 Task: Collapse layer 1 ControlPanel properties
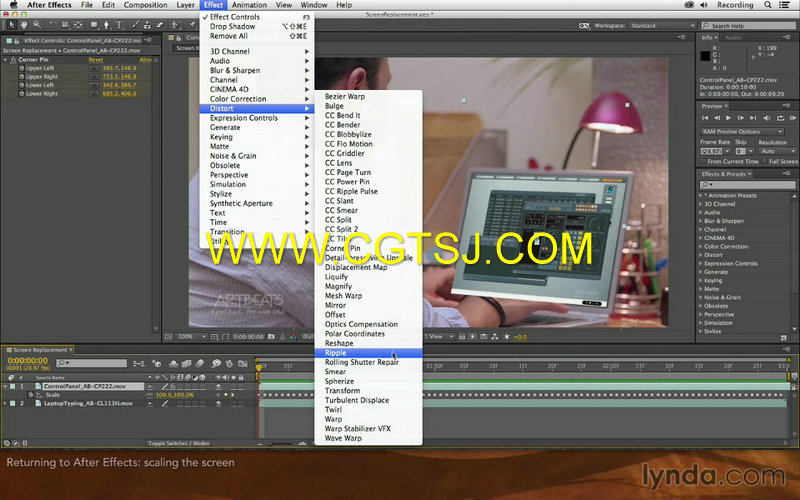click(x=6, y=386)
